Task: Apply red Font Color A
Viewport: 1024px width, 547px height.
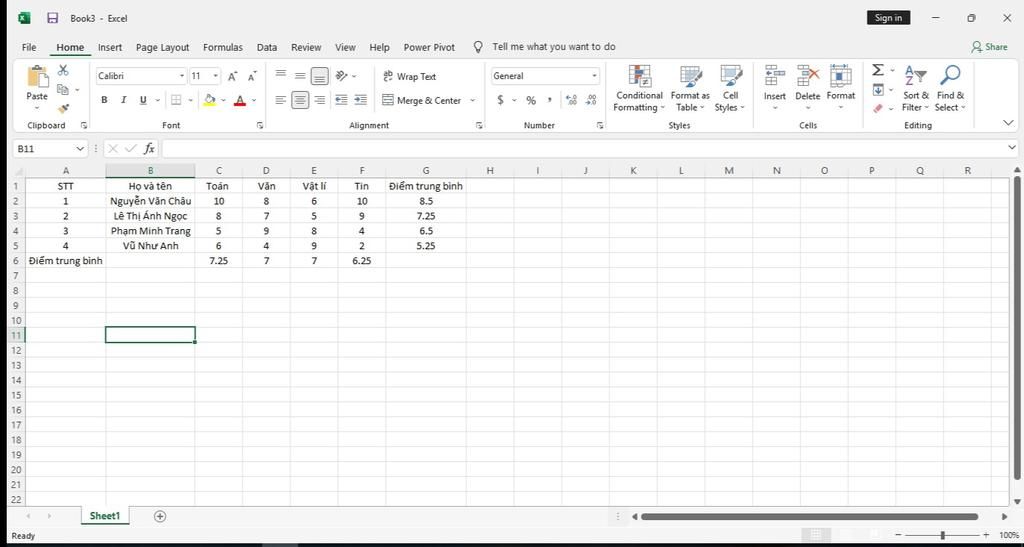Action: [240, 100]
